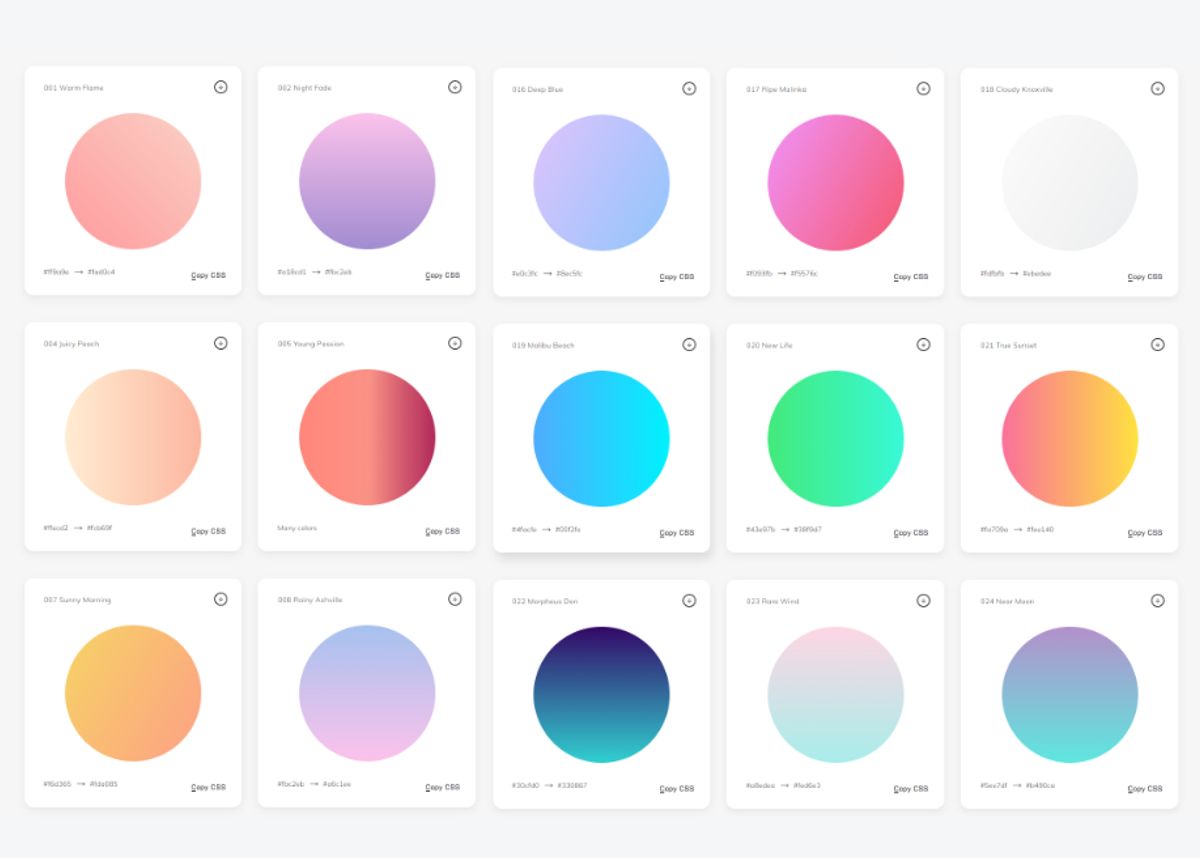The height and width of the screenshot is (858, 1200).
Task: Copy CSS for the Warm Flame gradient
Action: [209, 275]
